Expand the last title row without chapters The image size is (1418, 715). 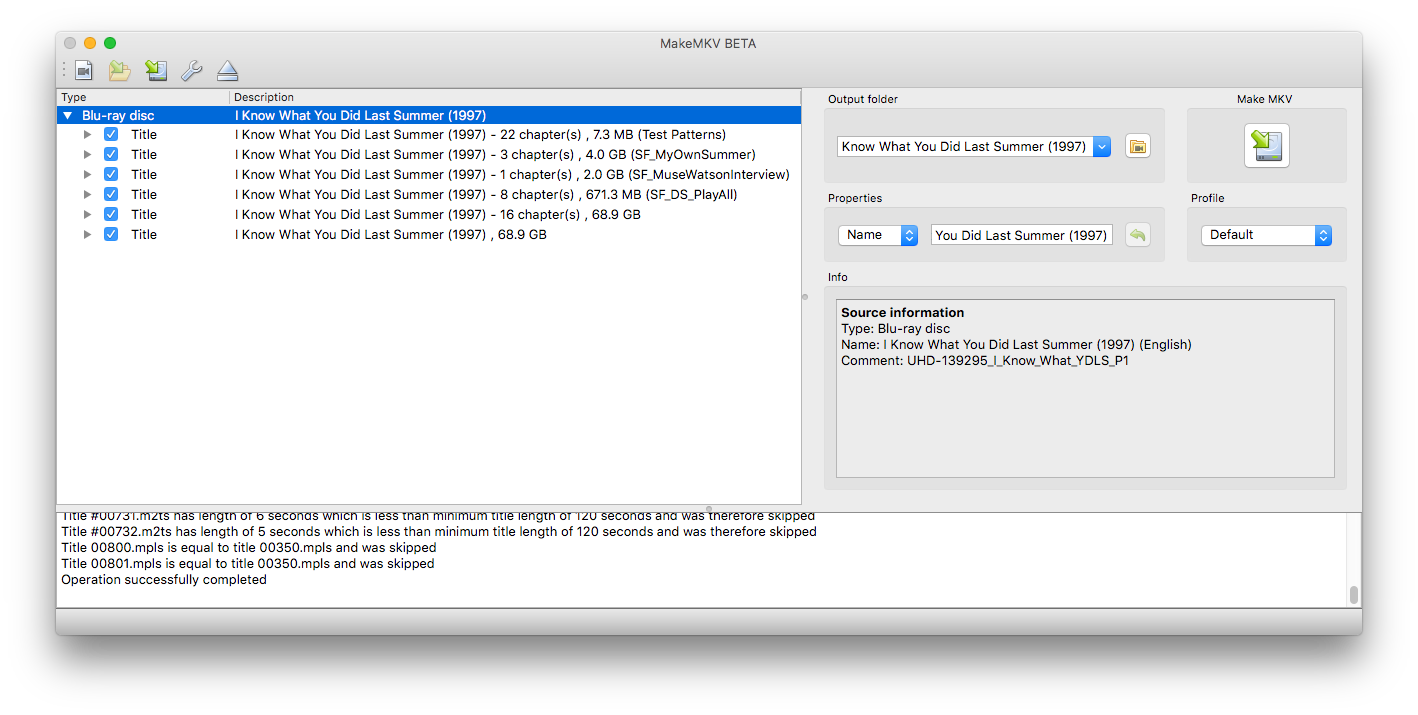point(88,234)
